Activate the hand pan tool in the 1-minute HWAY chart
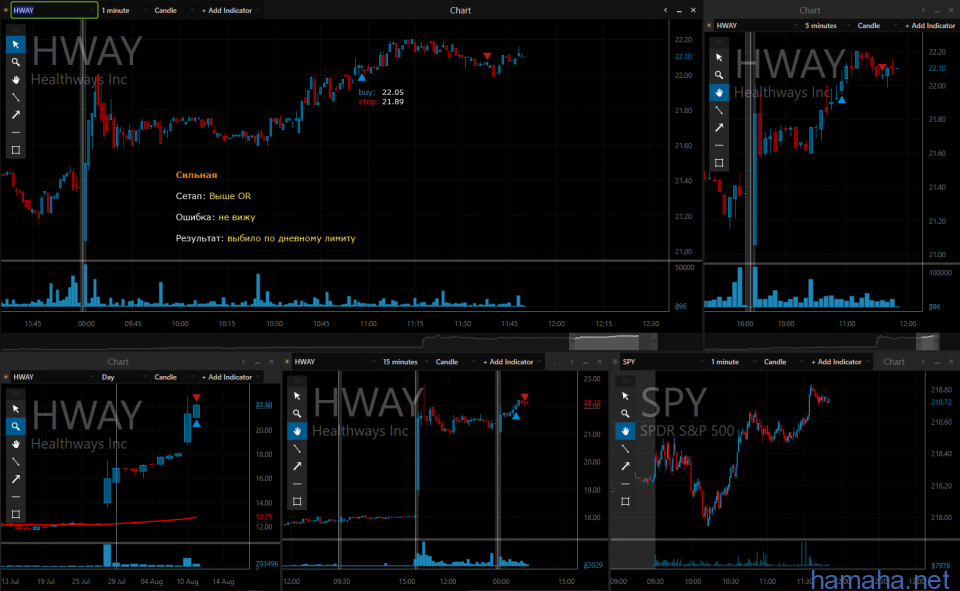Viewport: 960px width, 591px height. tap(16, 80)
